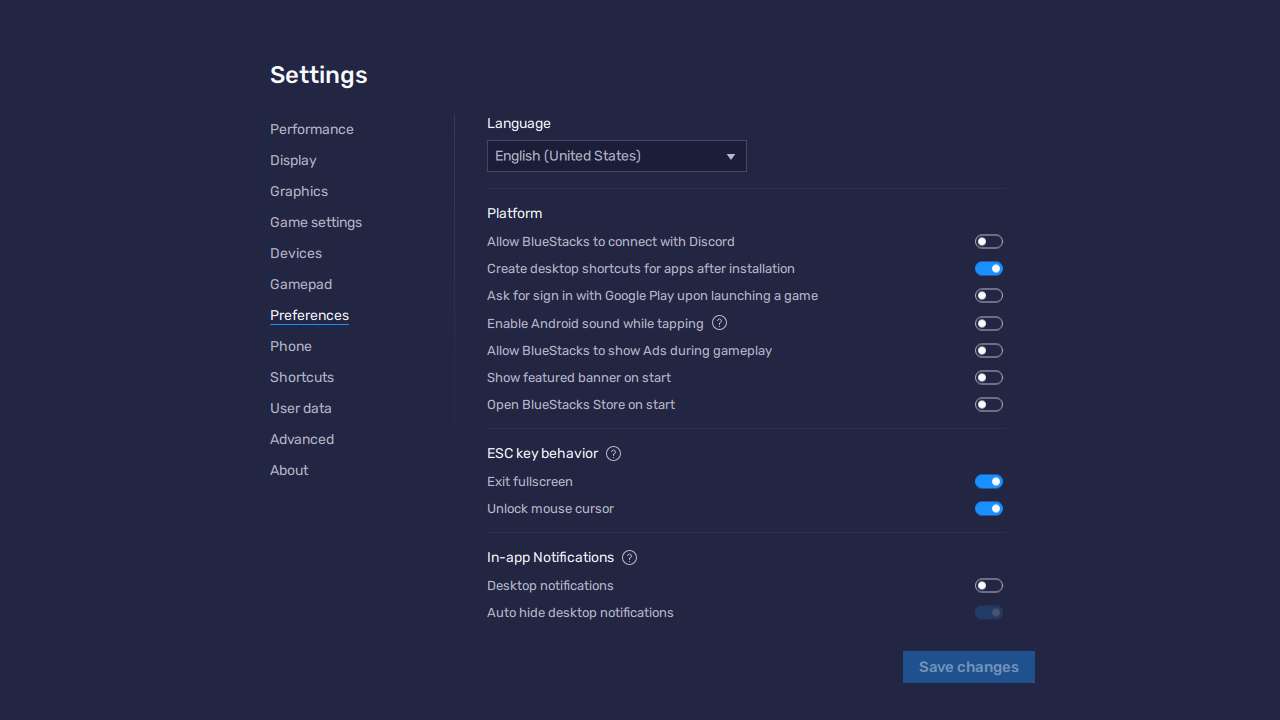This screenshot has height=720, width=1280.
Task: Click the Save changes button
Action: click(x=968, y=667)
